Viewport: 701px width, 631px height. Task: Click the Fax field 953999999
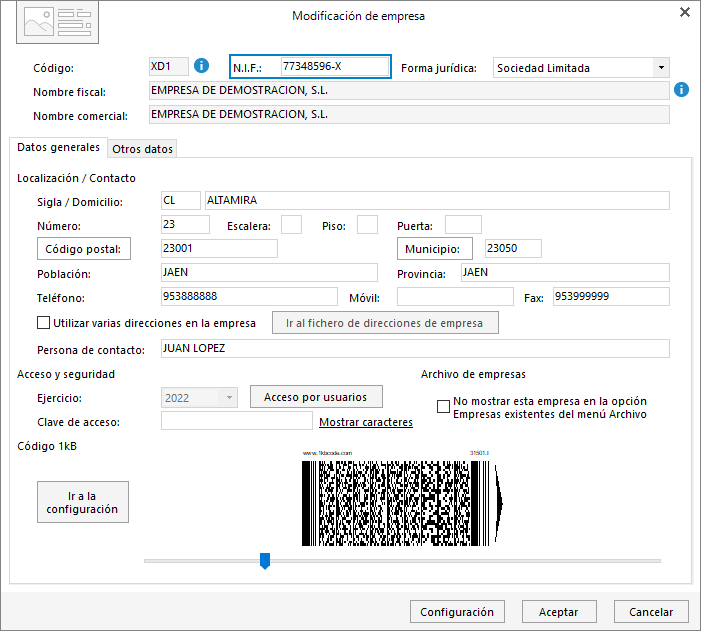(x=611, y=296)
